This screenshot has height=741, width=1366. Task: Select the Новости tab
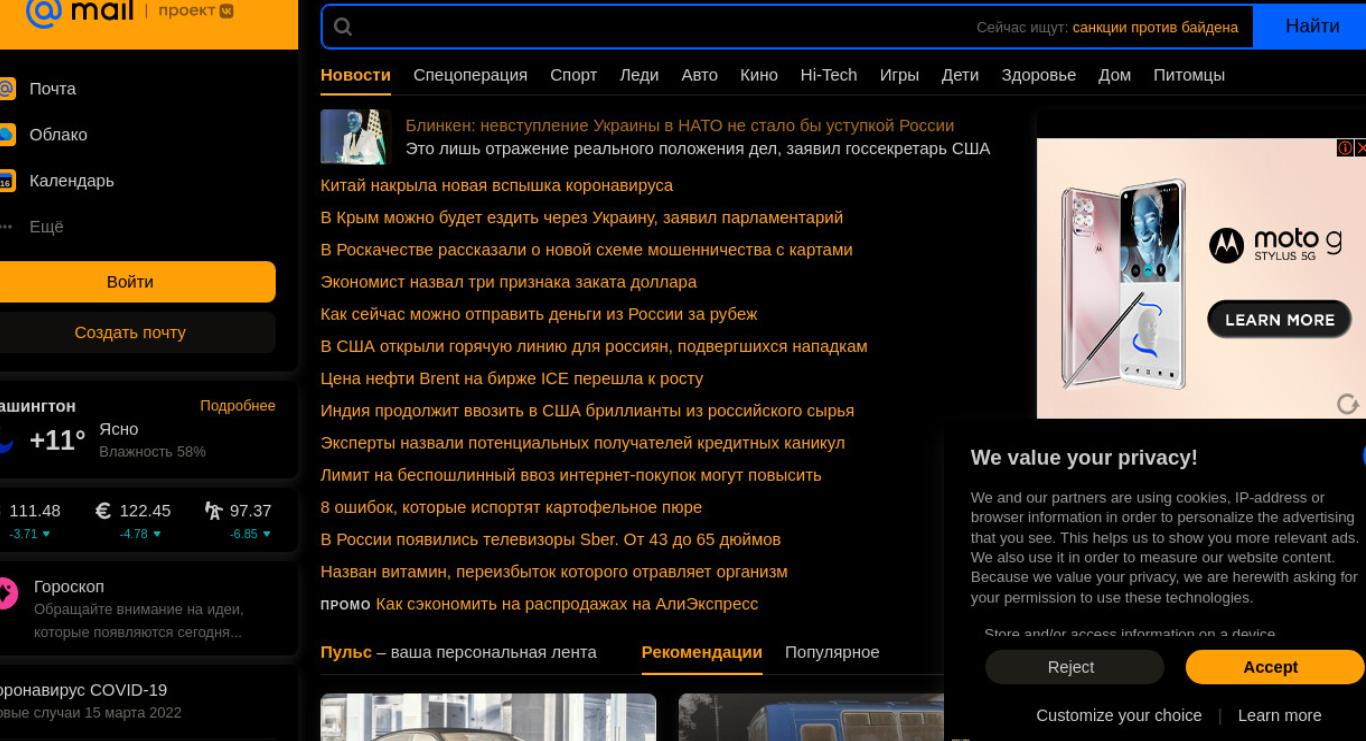[355, 75]
